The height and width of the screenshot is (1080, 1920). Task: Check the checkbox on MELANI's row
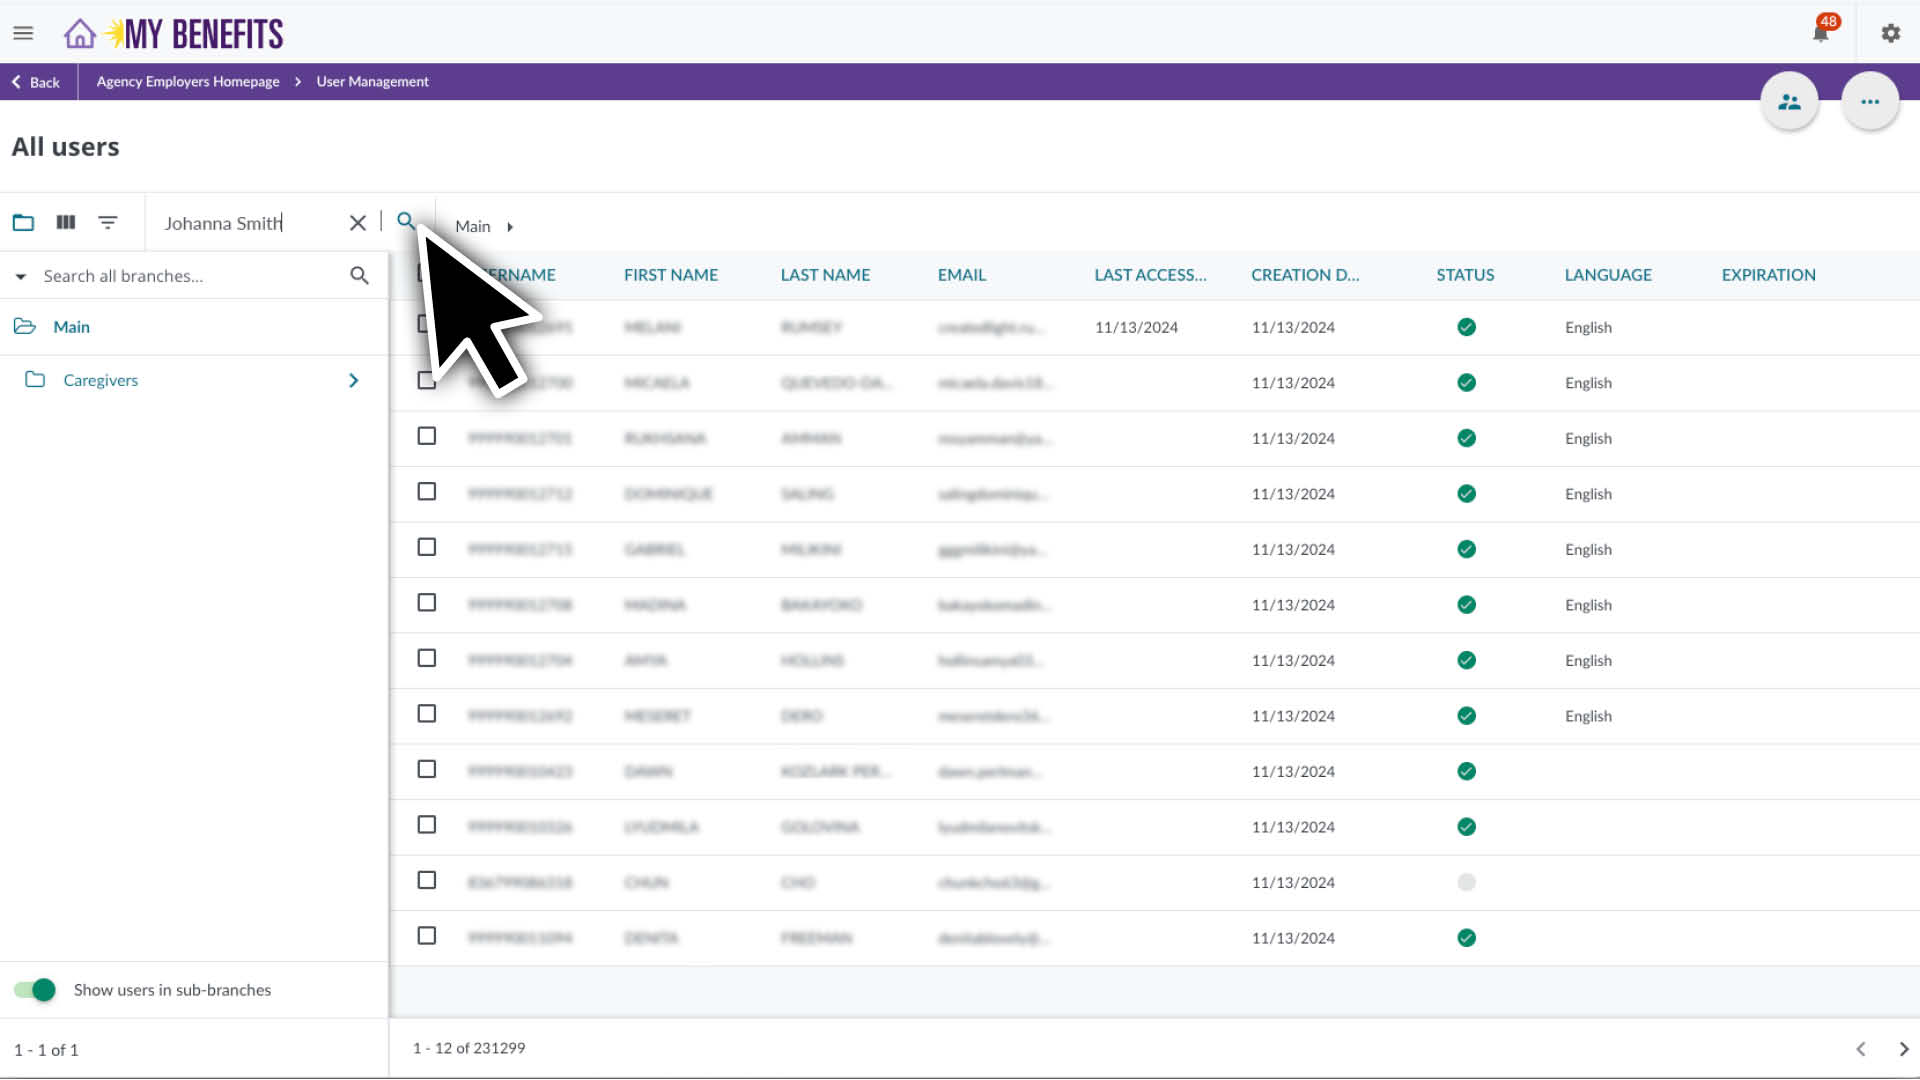[x=427, y=323]
